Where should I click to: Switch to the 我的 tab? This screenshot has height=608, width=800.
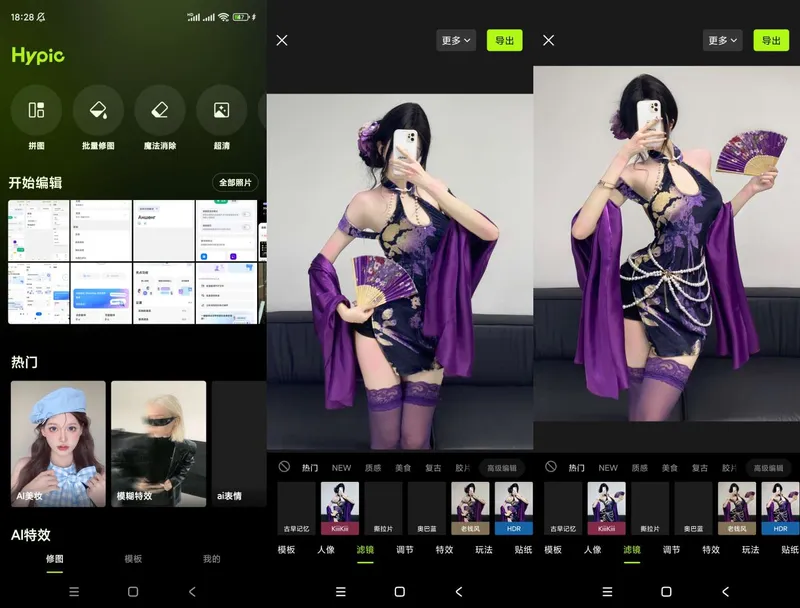coord(211,559)
